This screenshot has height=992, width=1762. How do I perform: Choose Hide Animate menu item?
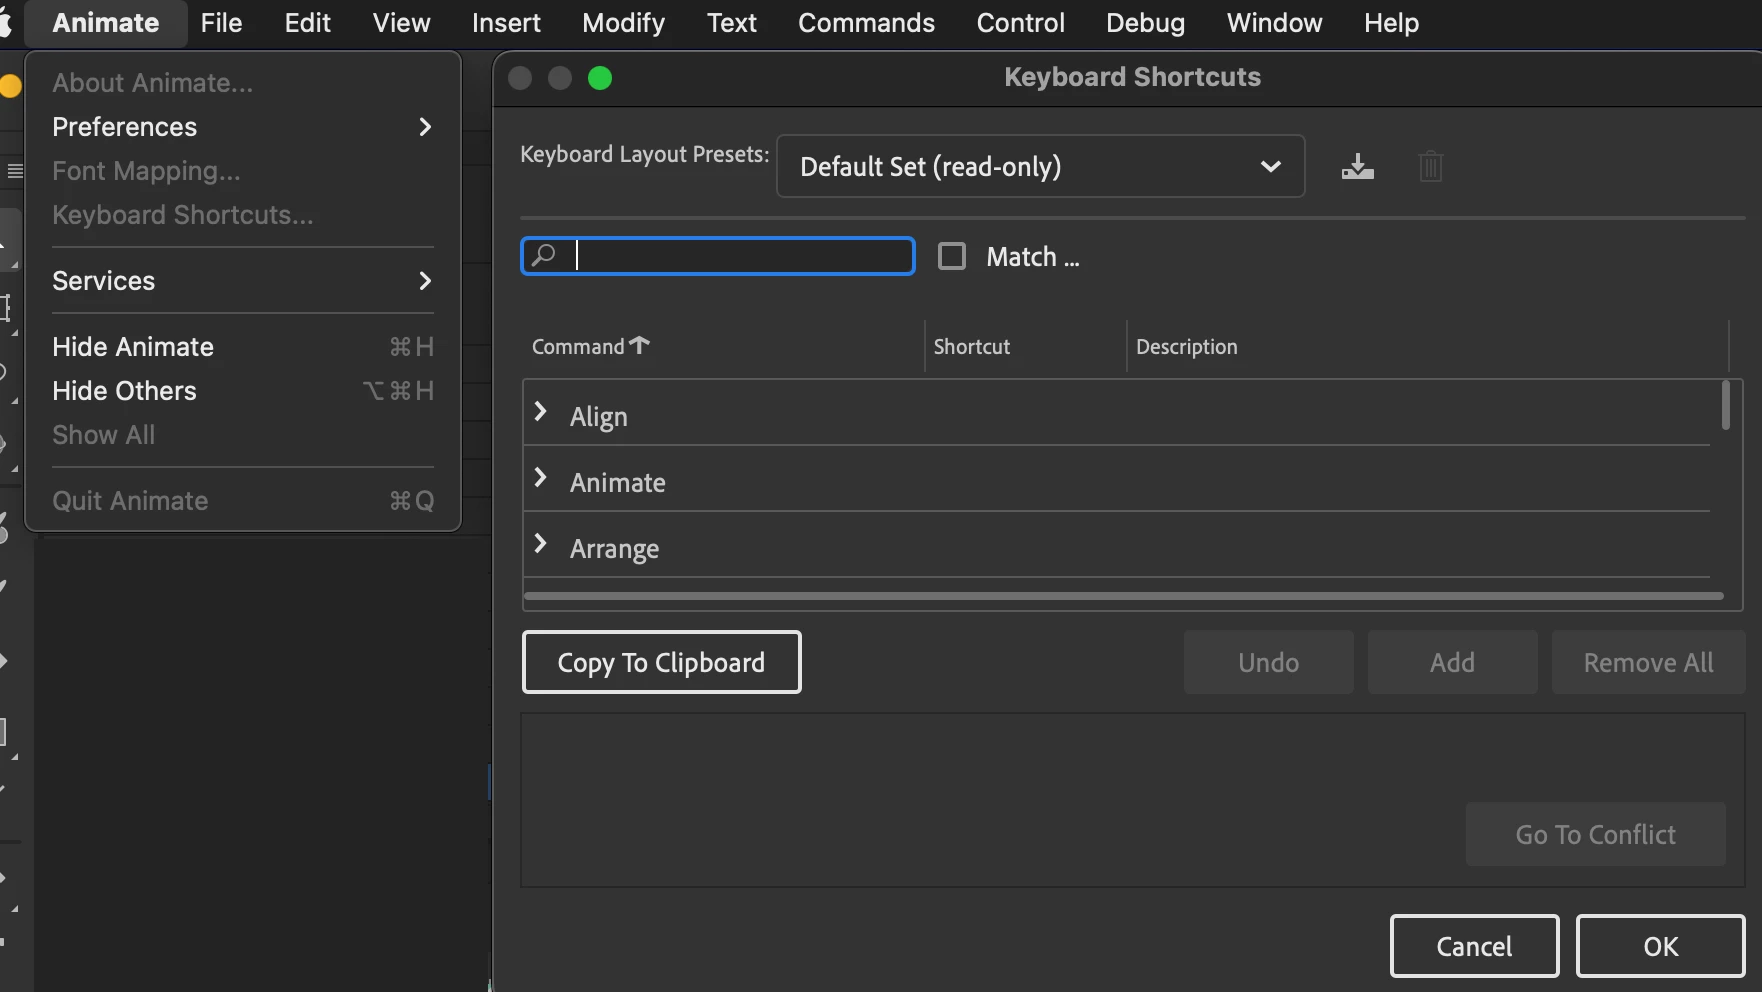[x=243, y=347]
